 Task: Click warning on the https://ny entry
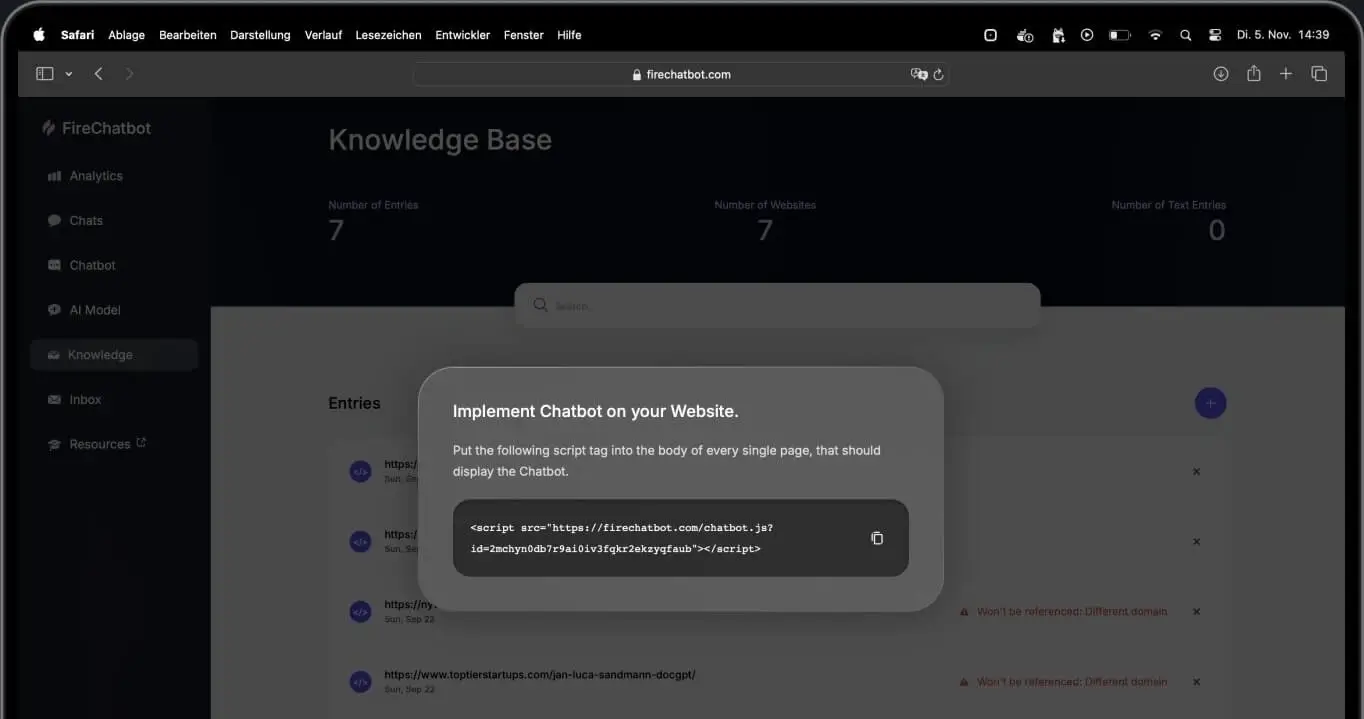[1063, 612]
